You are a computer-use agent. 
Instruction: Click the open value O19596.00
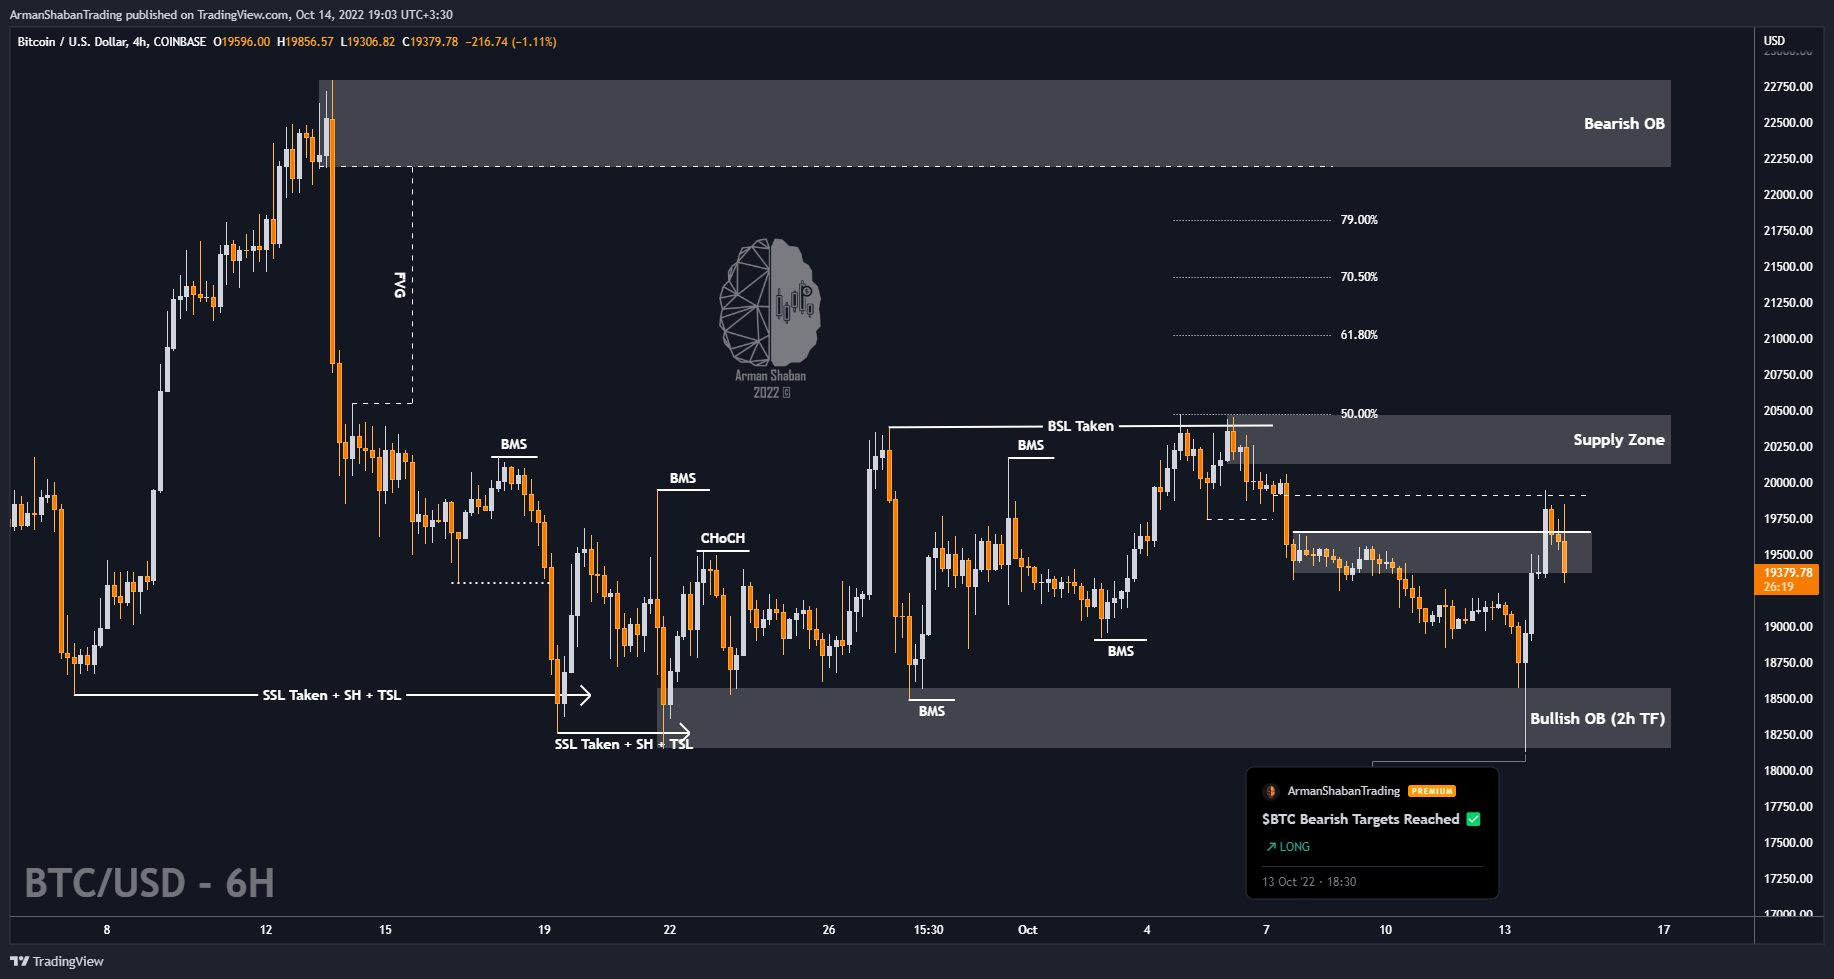click(241, 42)
